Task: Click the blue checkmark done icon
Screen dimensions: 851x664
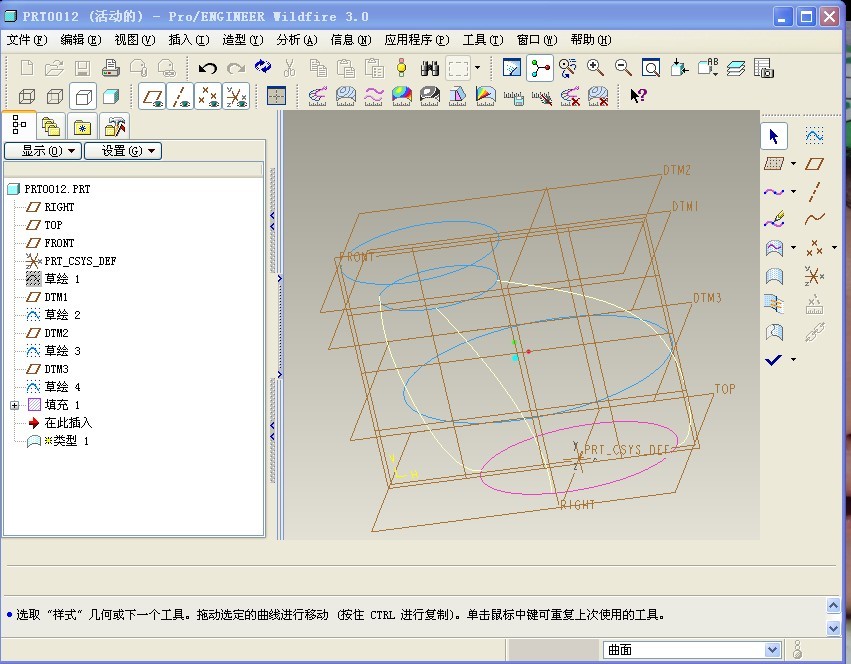Action: 773,359
